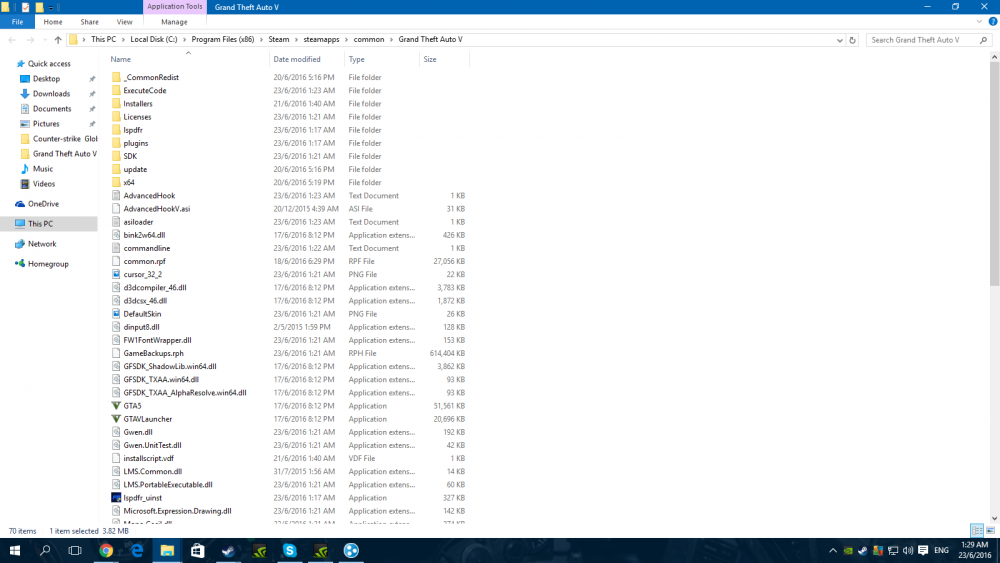Open Downloads in Quick access
This screenshot has width=1000, height=563.
click(52, 94)
